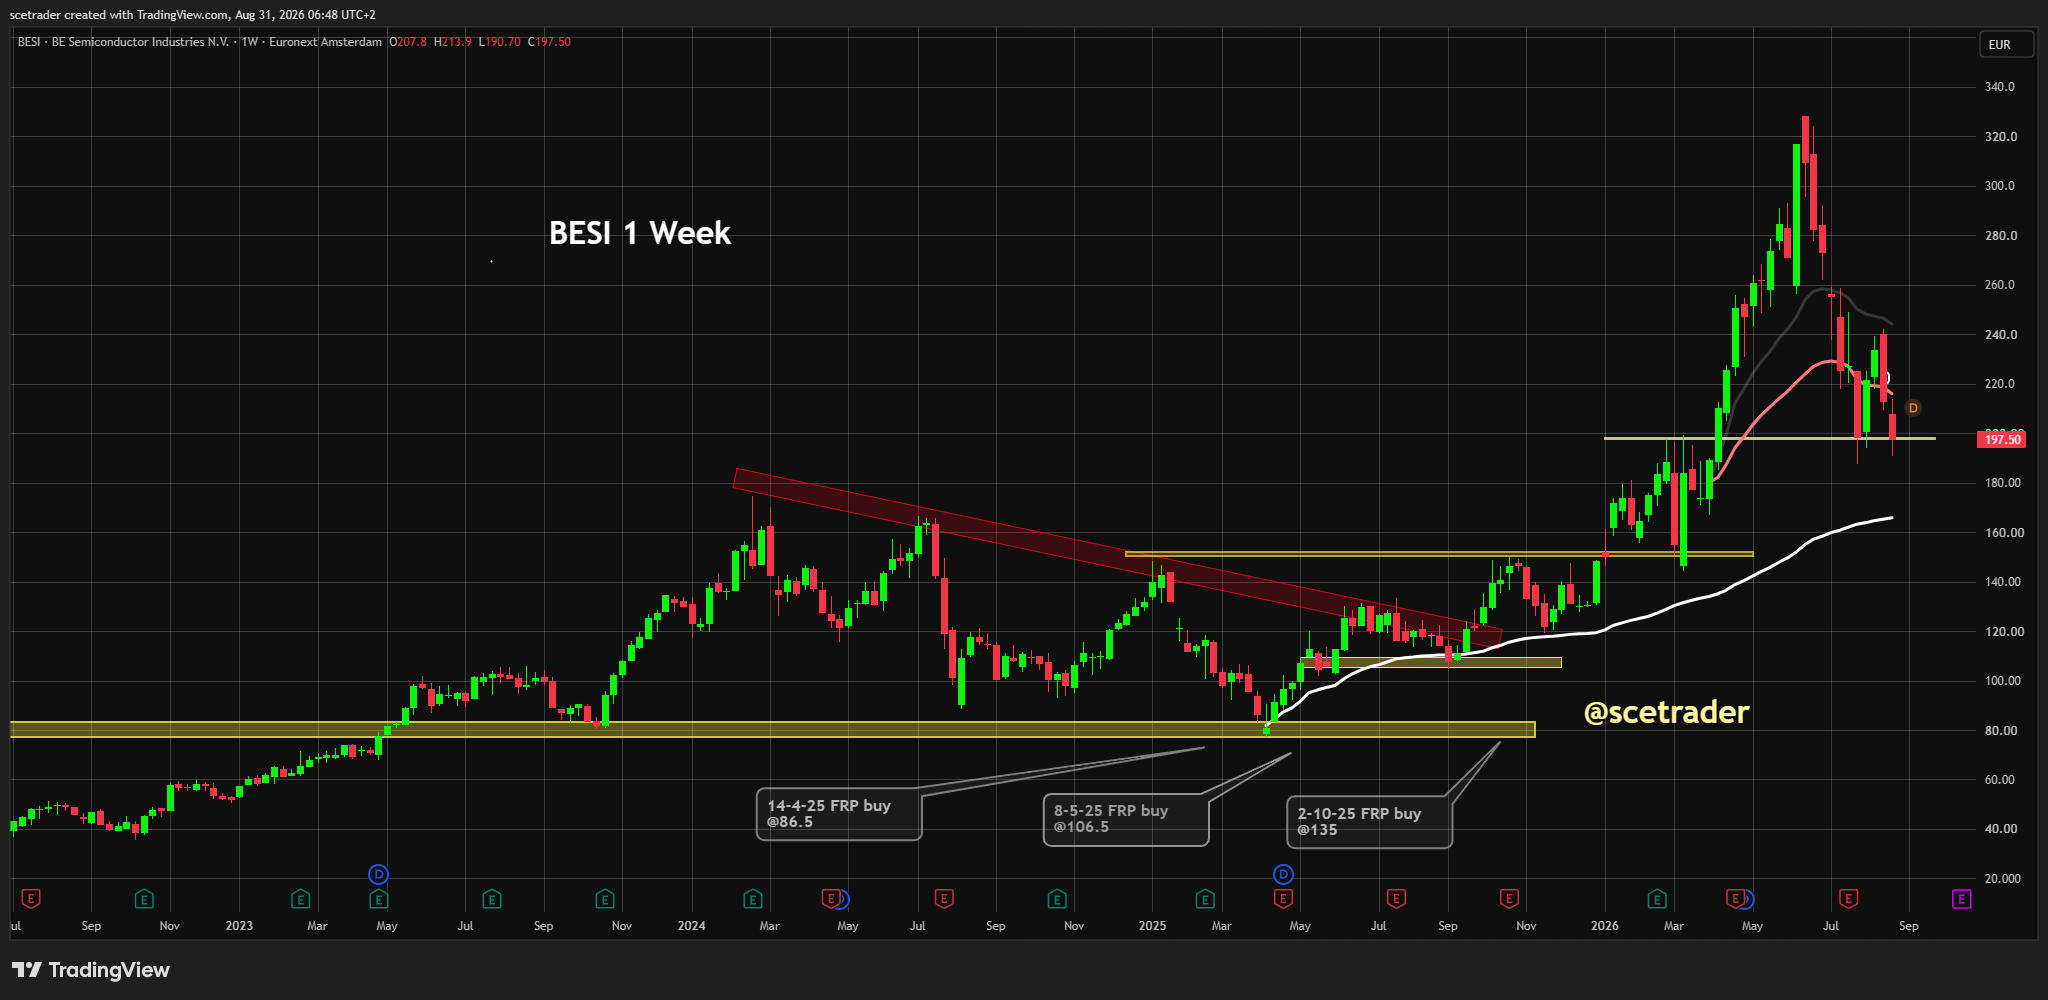This screenshot has height=1000, width=2048.
Task: Click the Euronext Amsterdam exchange label
Action: (x=325, y=42)
